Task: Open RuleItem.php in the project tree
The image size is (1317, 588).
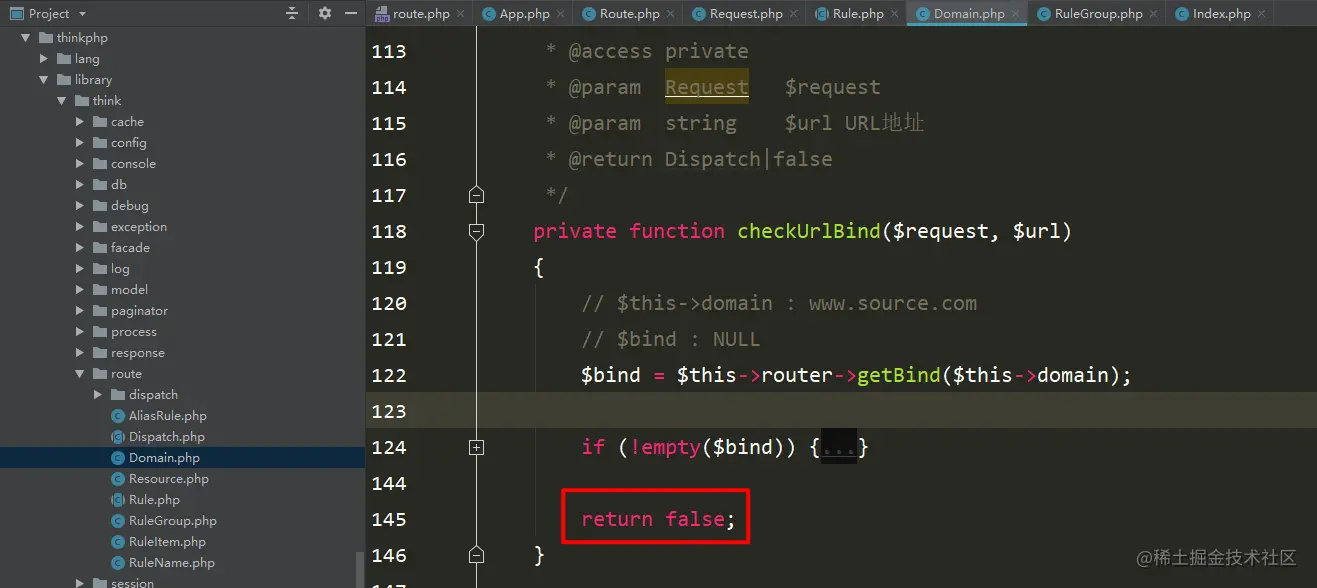Action: 167,542
